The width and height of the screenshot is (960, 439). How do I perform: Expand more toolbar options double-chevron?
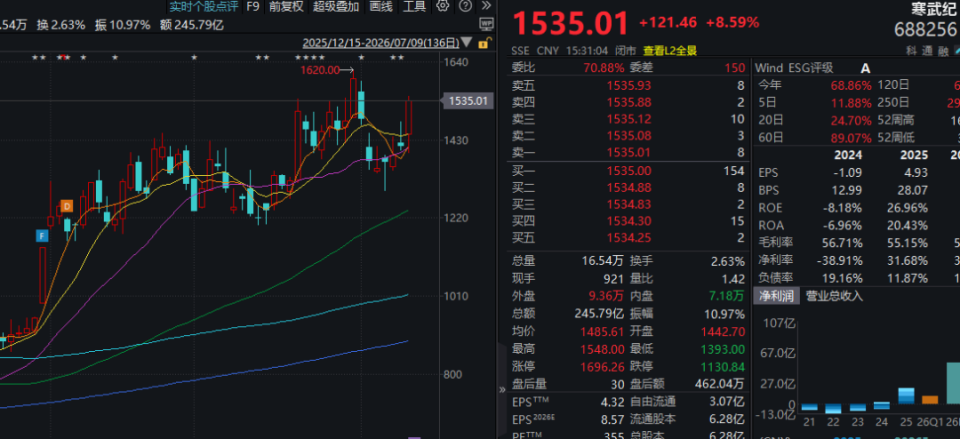click(486, 6)
